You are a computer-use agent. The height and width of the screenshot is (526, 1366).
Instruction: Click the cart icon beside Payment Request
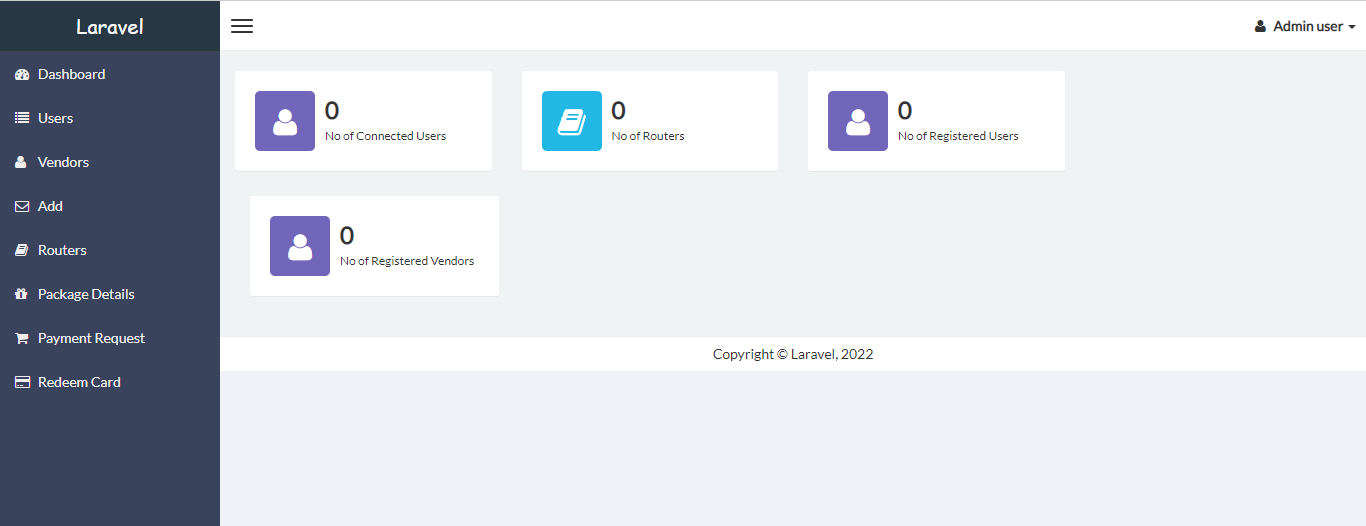click(x=22, y=338)
